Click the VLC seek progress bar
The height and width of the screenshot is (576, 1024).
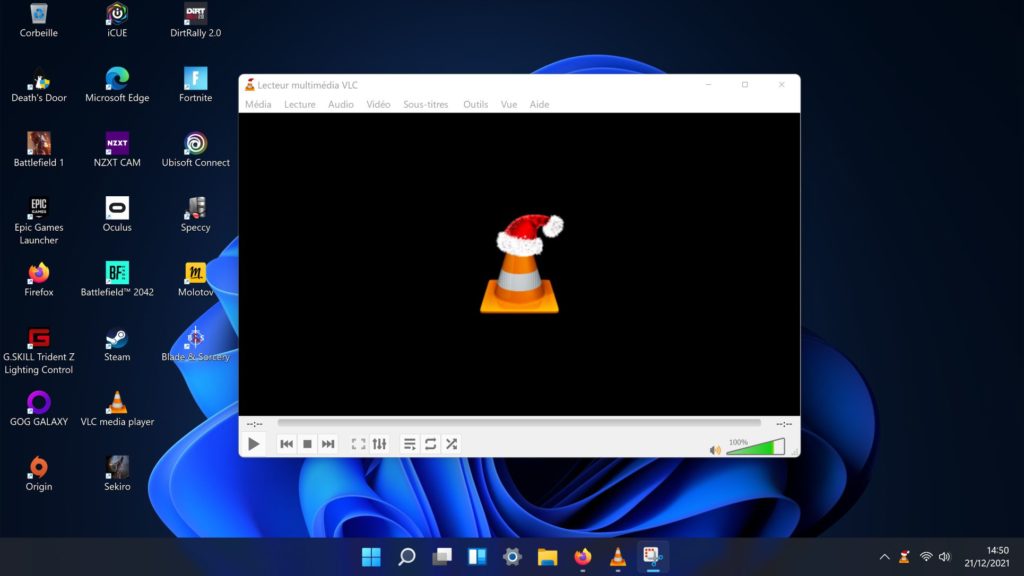tap(519, 423)
